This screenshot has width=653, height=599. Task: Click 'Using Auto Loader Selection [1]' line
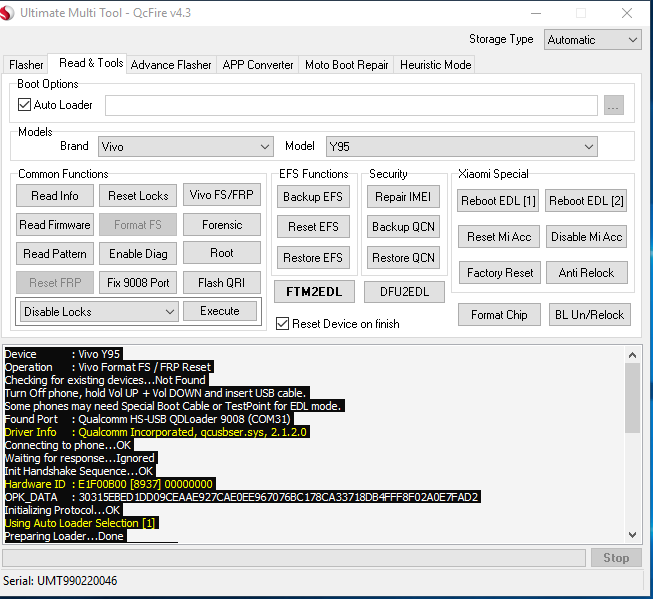click(x=81, y=523)
